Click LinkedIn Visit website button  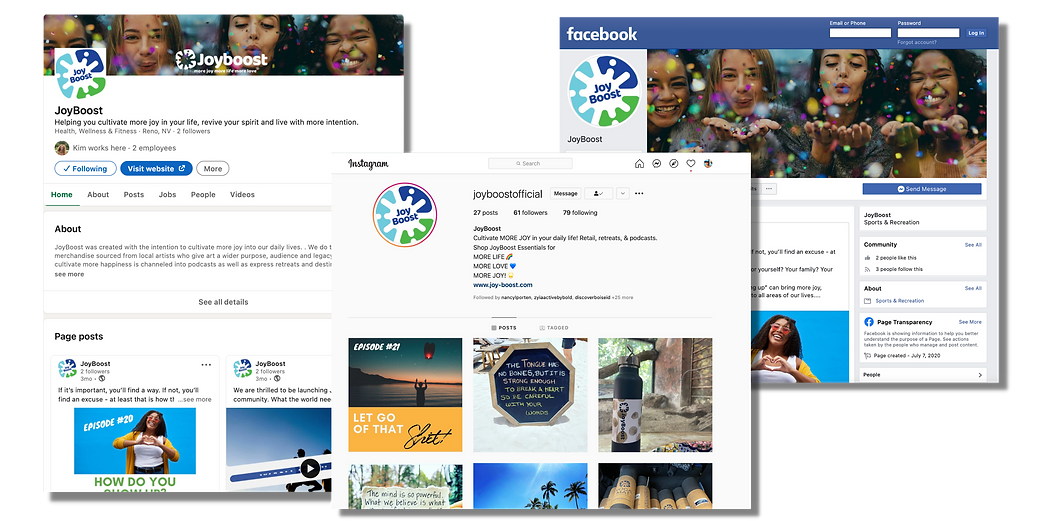(x=156, y=169)
